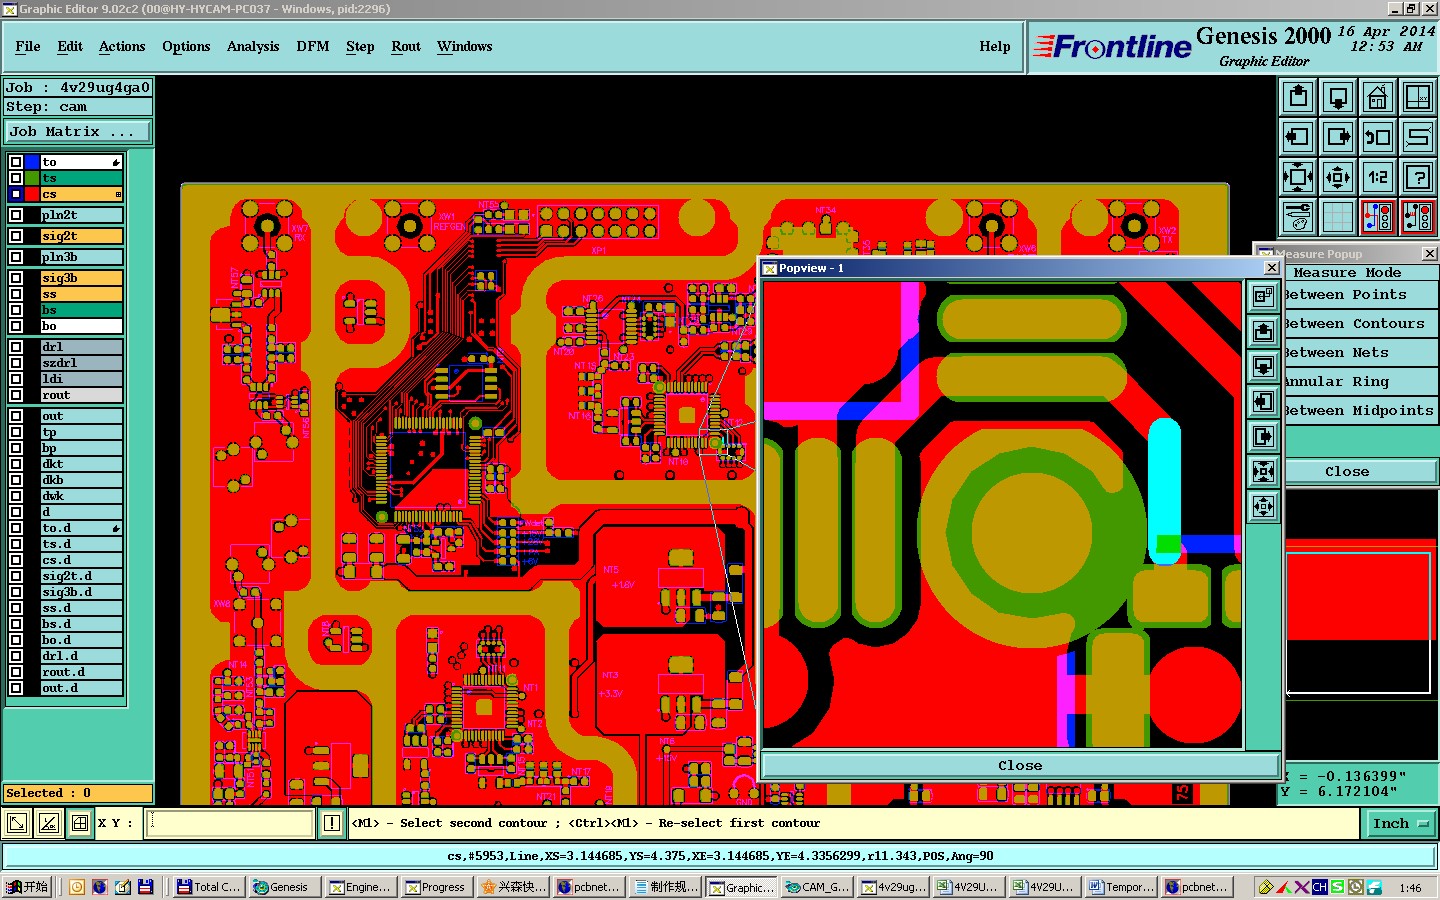Click the angle snap icon near XY

49,823
